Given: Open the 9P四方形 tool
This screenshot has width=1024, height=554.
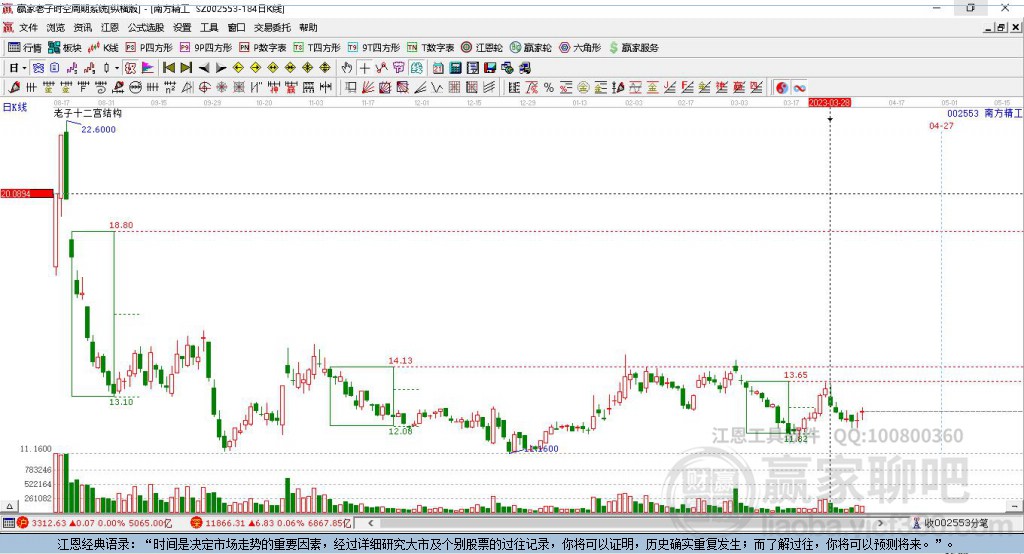Looking at the screenshot, I should pyautogui.click(x=206, y=47).
